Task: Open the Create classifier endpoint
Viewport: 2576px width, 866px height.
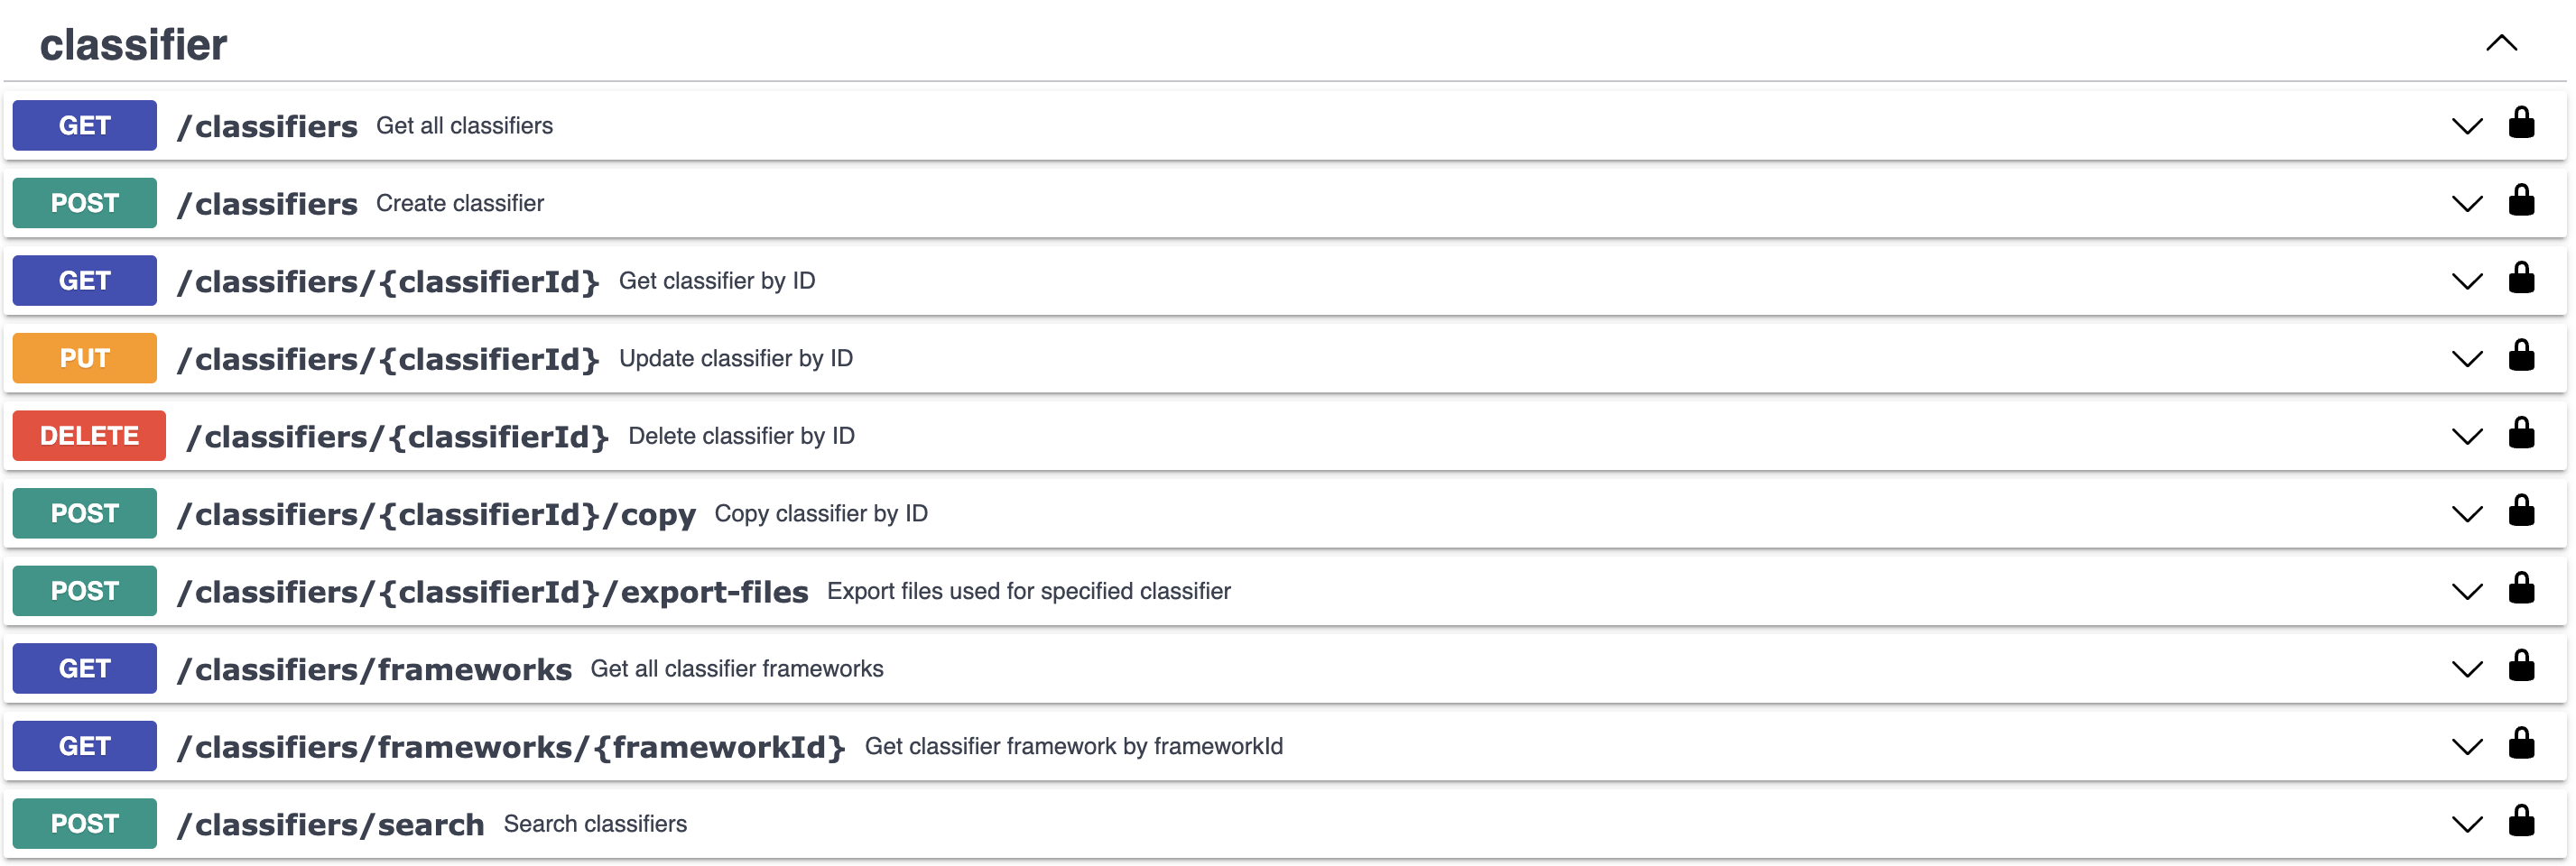Action: click(x=2466, y=202)
